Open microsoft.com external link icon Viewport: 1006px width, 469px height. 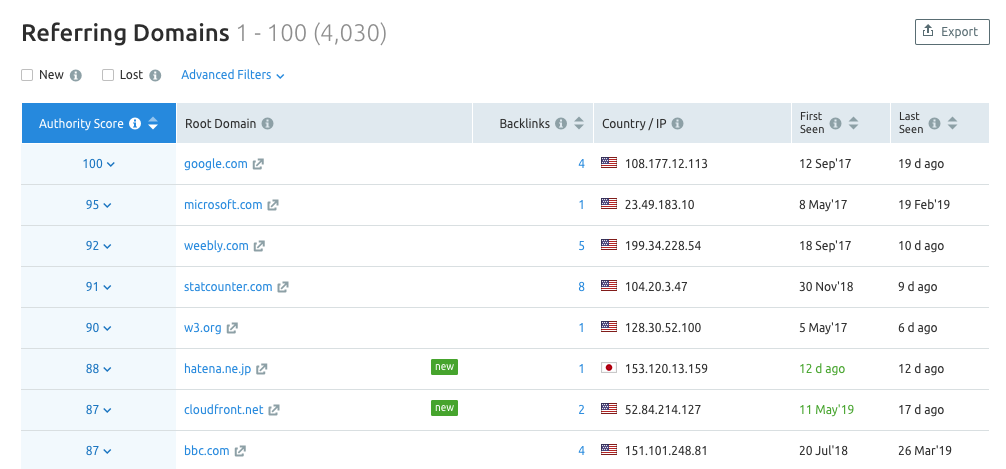(x=273, y=205)
